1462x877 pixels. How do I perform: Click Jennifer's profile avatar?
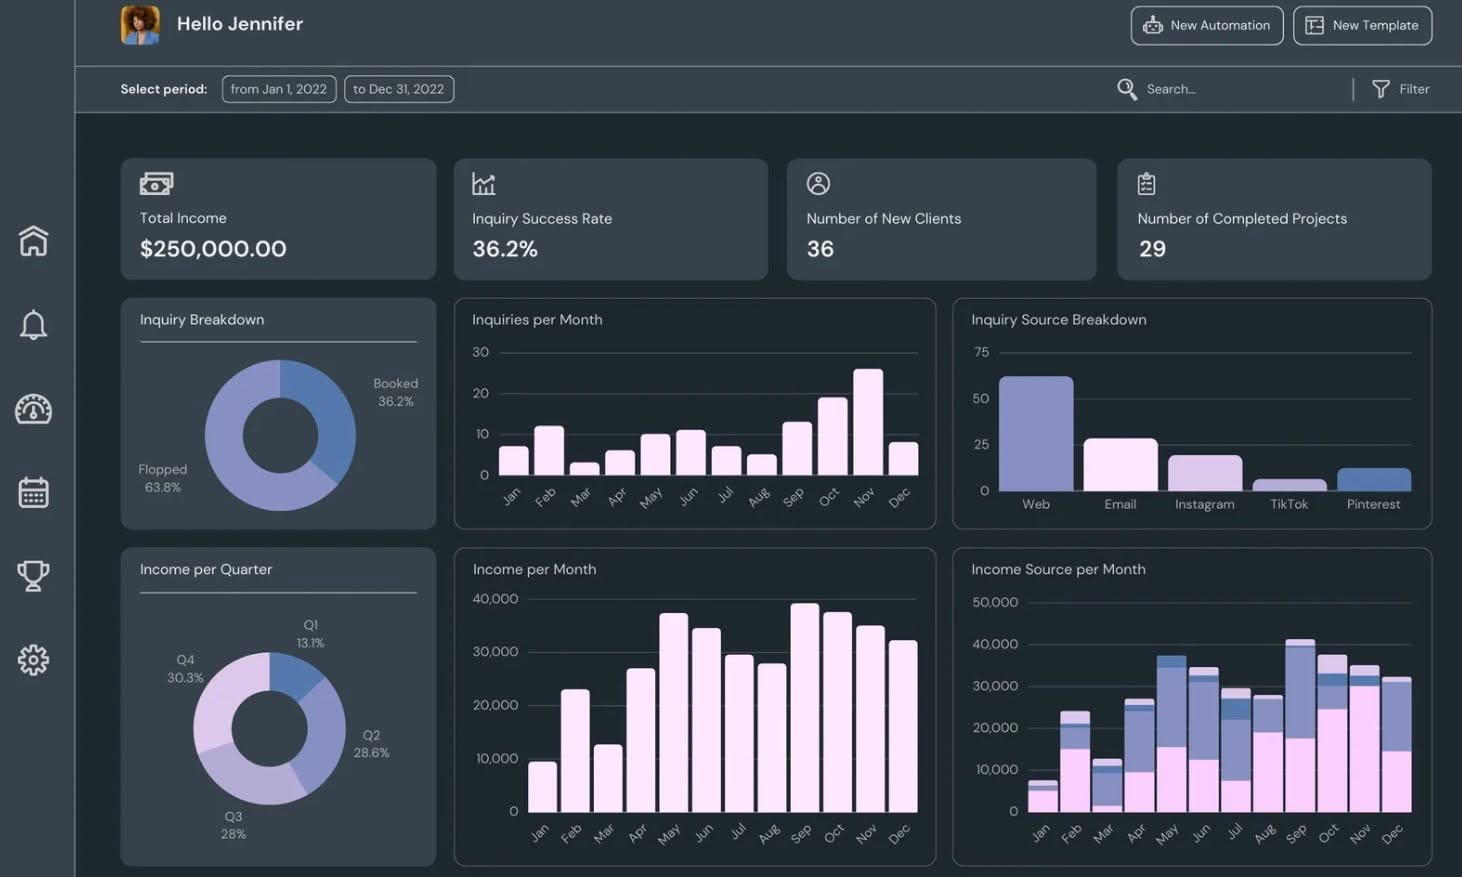[140, 25]
